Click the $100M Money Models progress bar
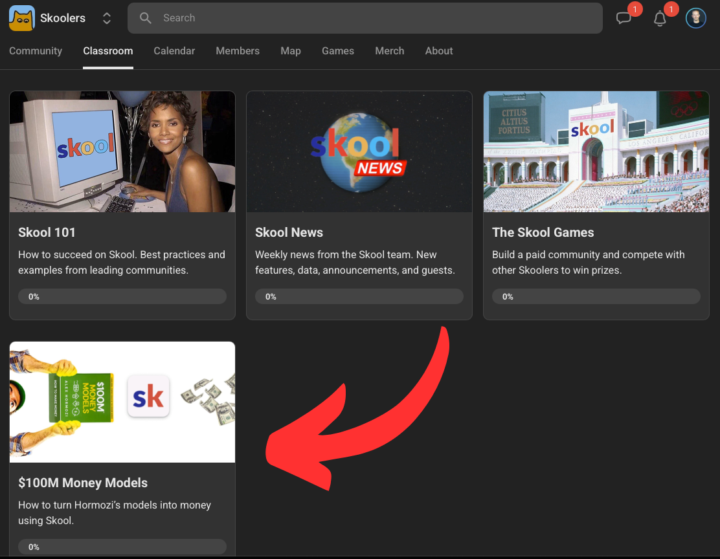The image size is (720, 559). tap(123, 547)
